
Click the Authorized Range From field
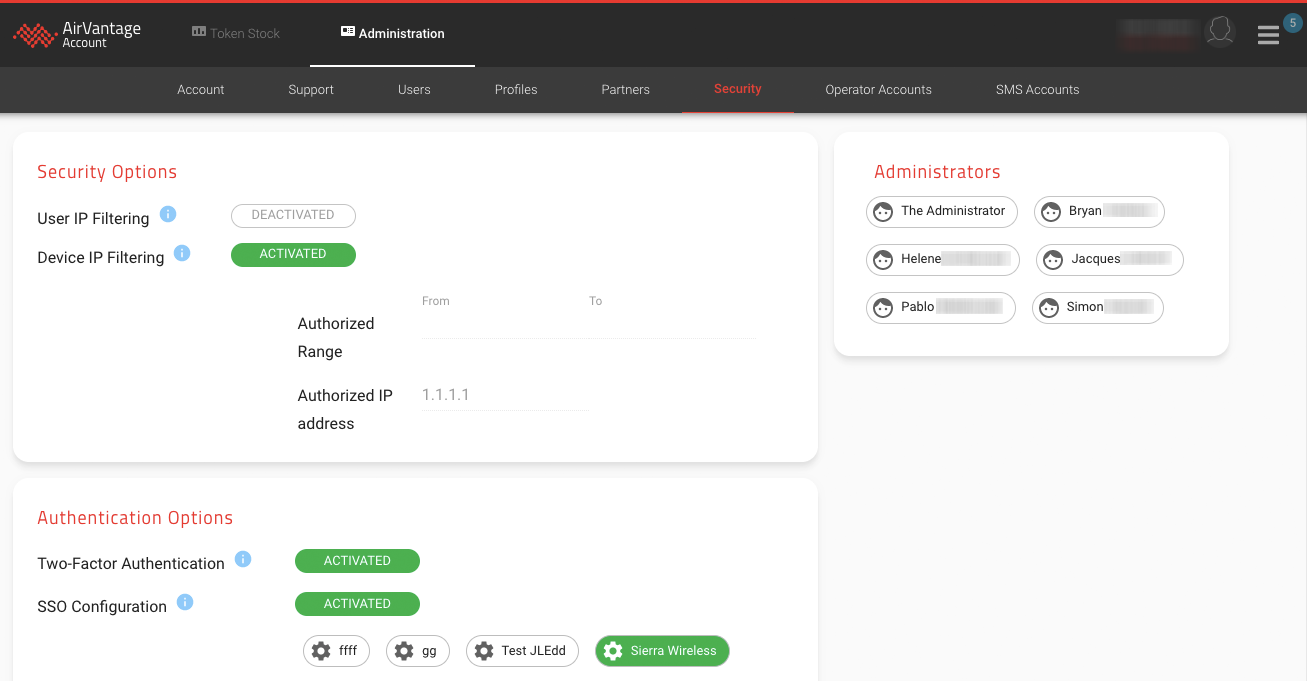click(x=500, y=324)
